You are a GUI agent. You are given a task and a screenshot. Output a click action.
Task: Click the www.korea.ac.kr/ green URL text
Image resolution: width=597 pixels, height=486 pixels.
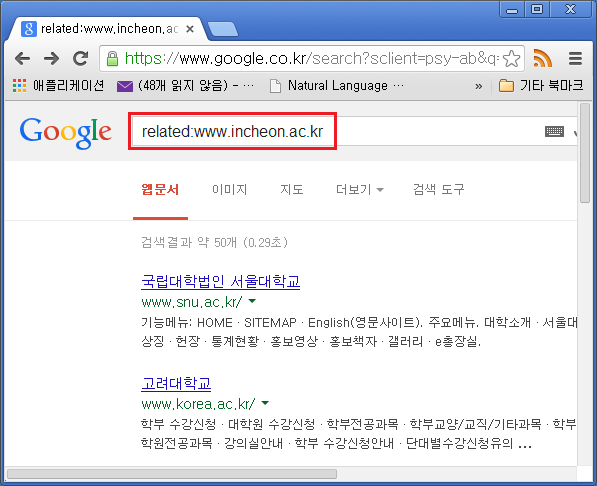(x=198, y=404)
